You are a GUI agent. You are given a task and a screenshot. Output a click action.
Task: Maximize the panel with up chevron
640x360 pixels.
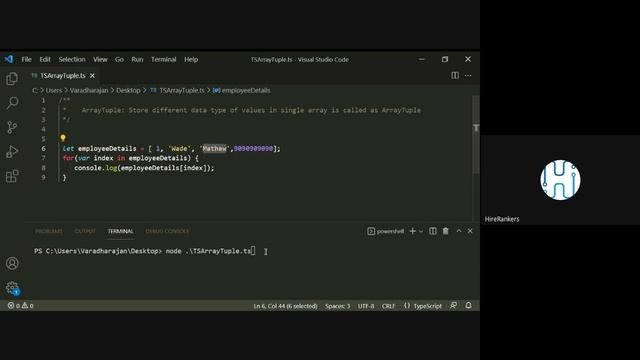459,231
